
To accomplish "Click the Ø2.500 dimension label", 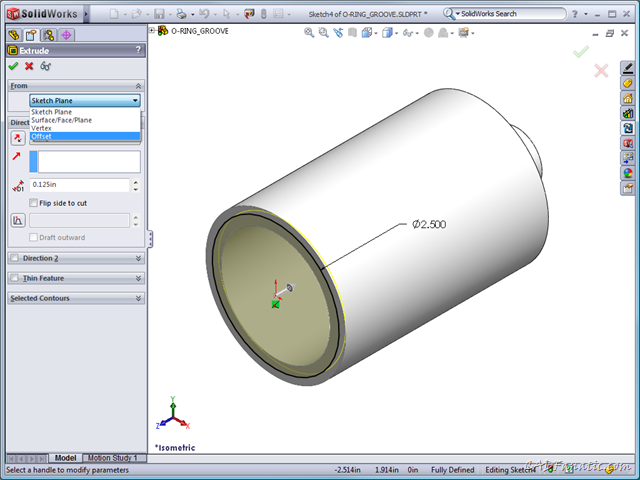I will point(429,224).
